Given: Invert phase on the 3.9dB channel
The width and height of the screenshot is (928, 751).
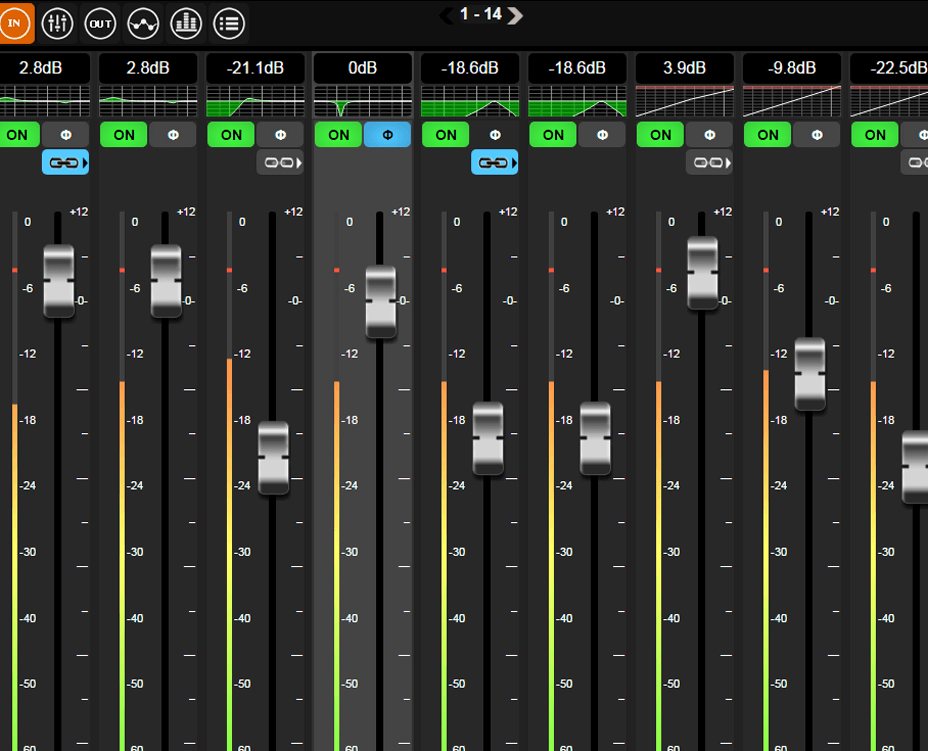Looking at the screenshot, I should point(709,135).
